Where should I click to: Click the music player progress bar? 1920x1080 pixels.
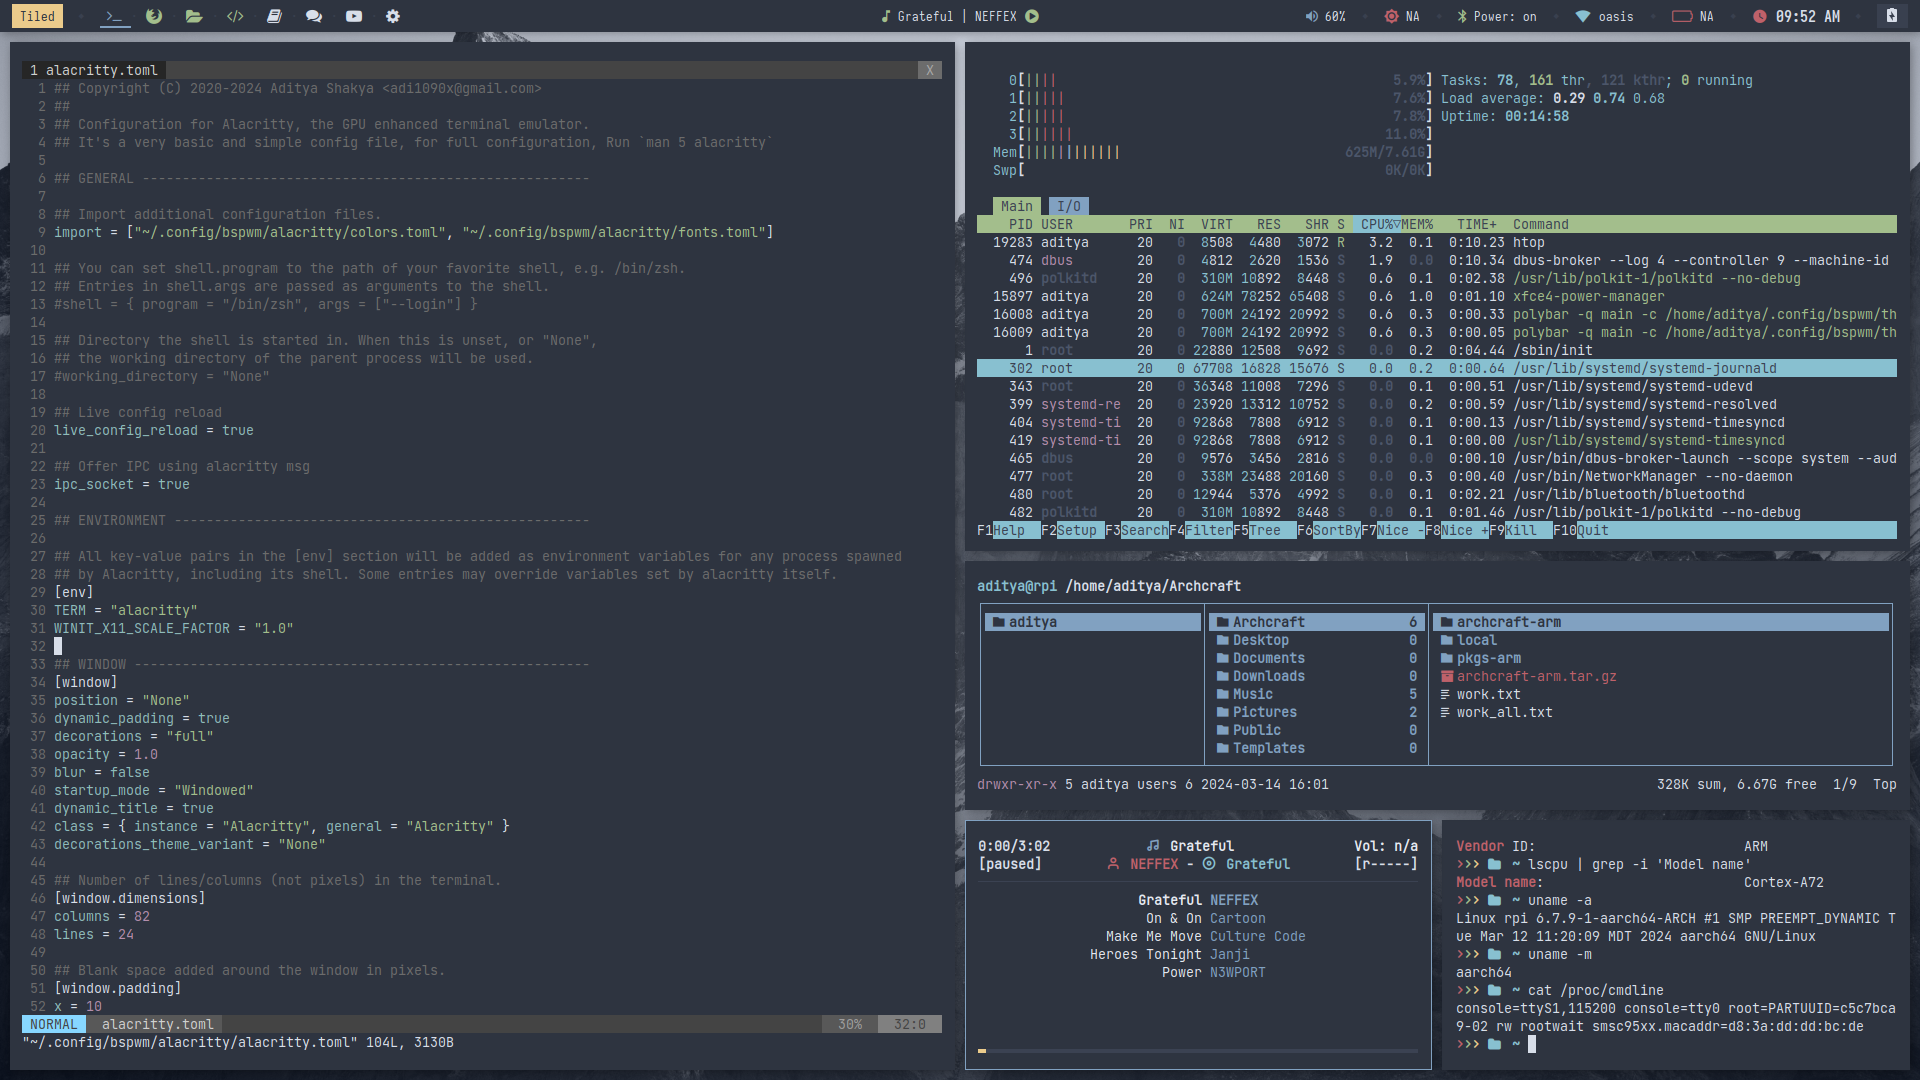pyautogui.click(x=1197, y=1050)
